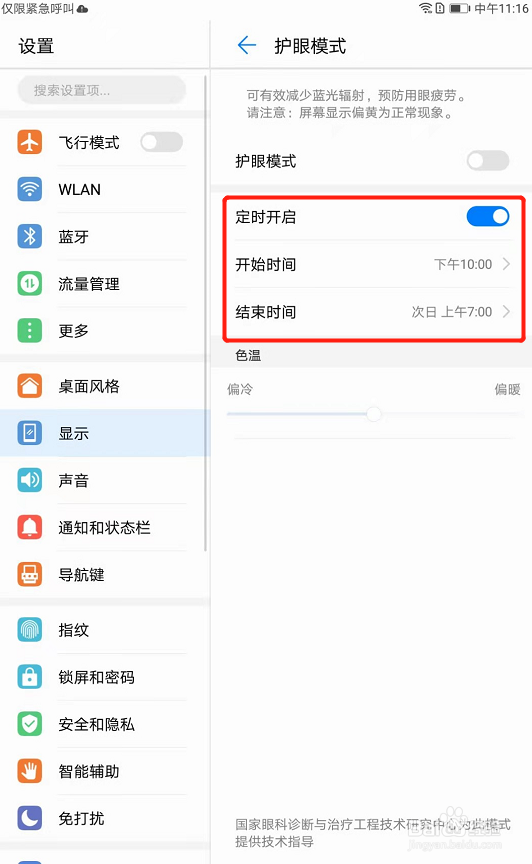Click the 色温 color temperature slider handle
532x864 pixels.
coord(374,414)
